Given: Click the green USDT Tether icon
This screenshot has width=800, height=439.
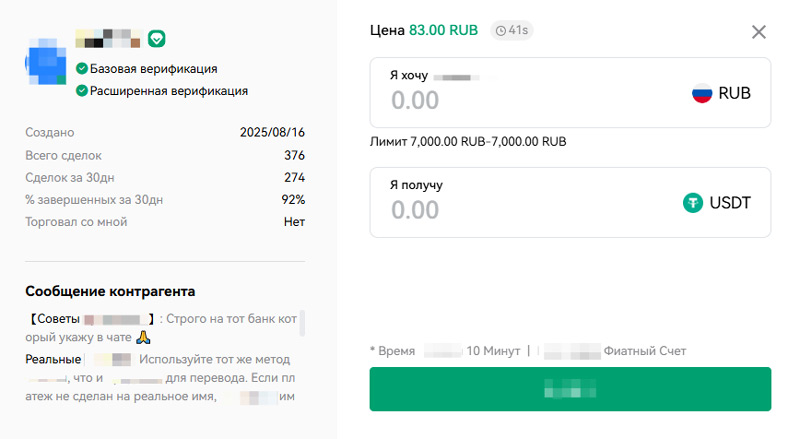Looking at the screenshot, I should pyautogui.click(x=693, y=203).
